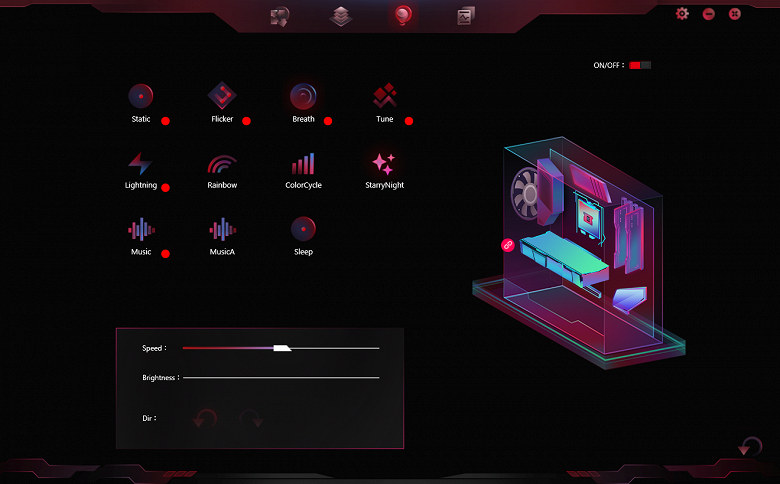Click the red color dot beside Music
This screenshot has width=780, height=484.
click(166, 254)
